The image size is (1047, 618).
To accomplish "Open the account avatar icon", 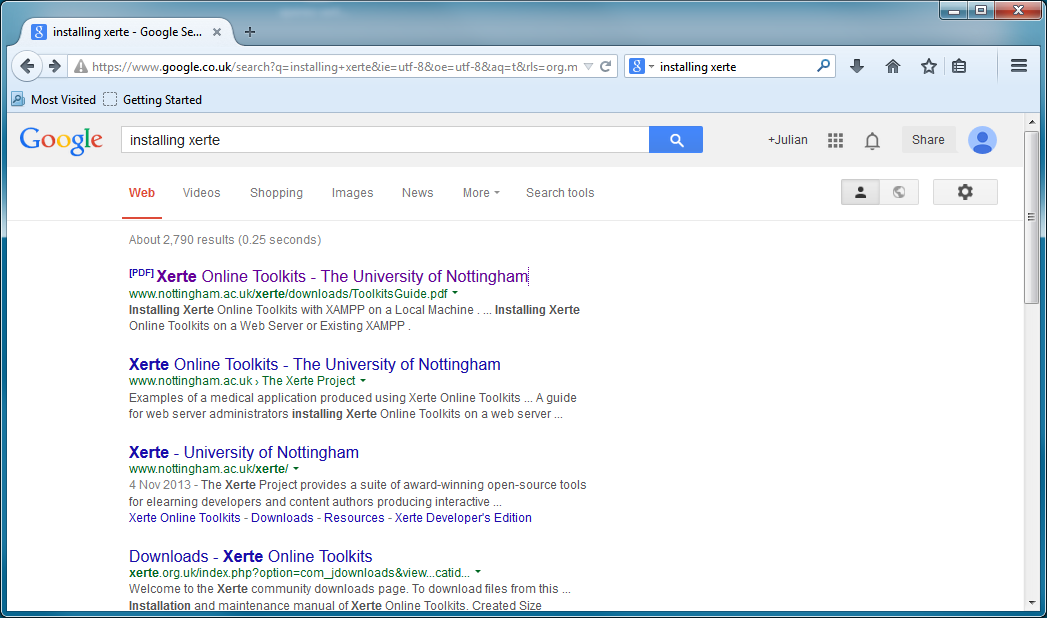I will pyautogui.click(x=982, y=140).
